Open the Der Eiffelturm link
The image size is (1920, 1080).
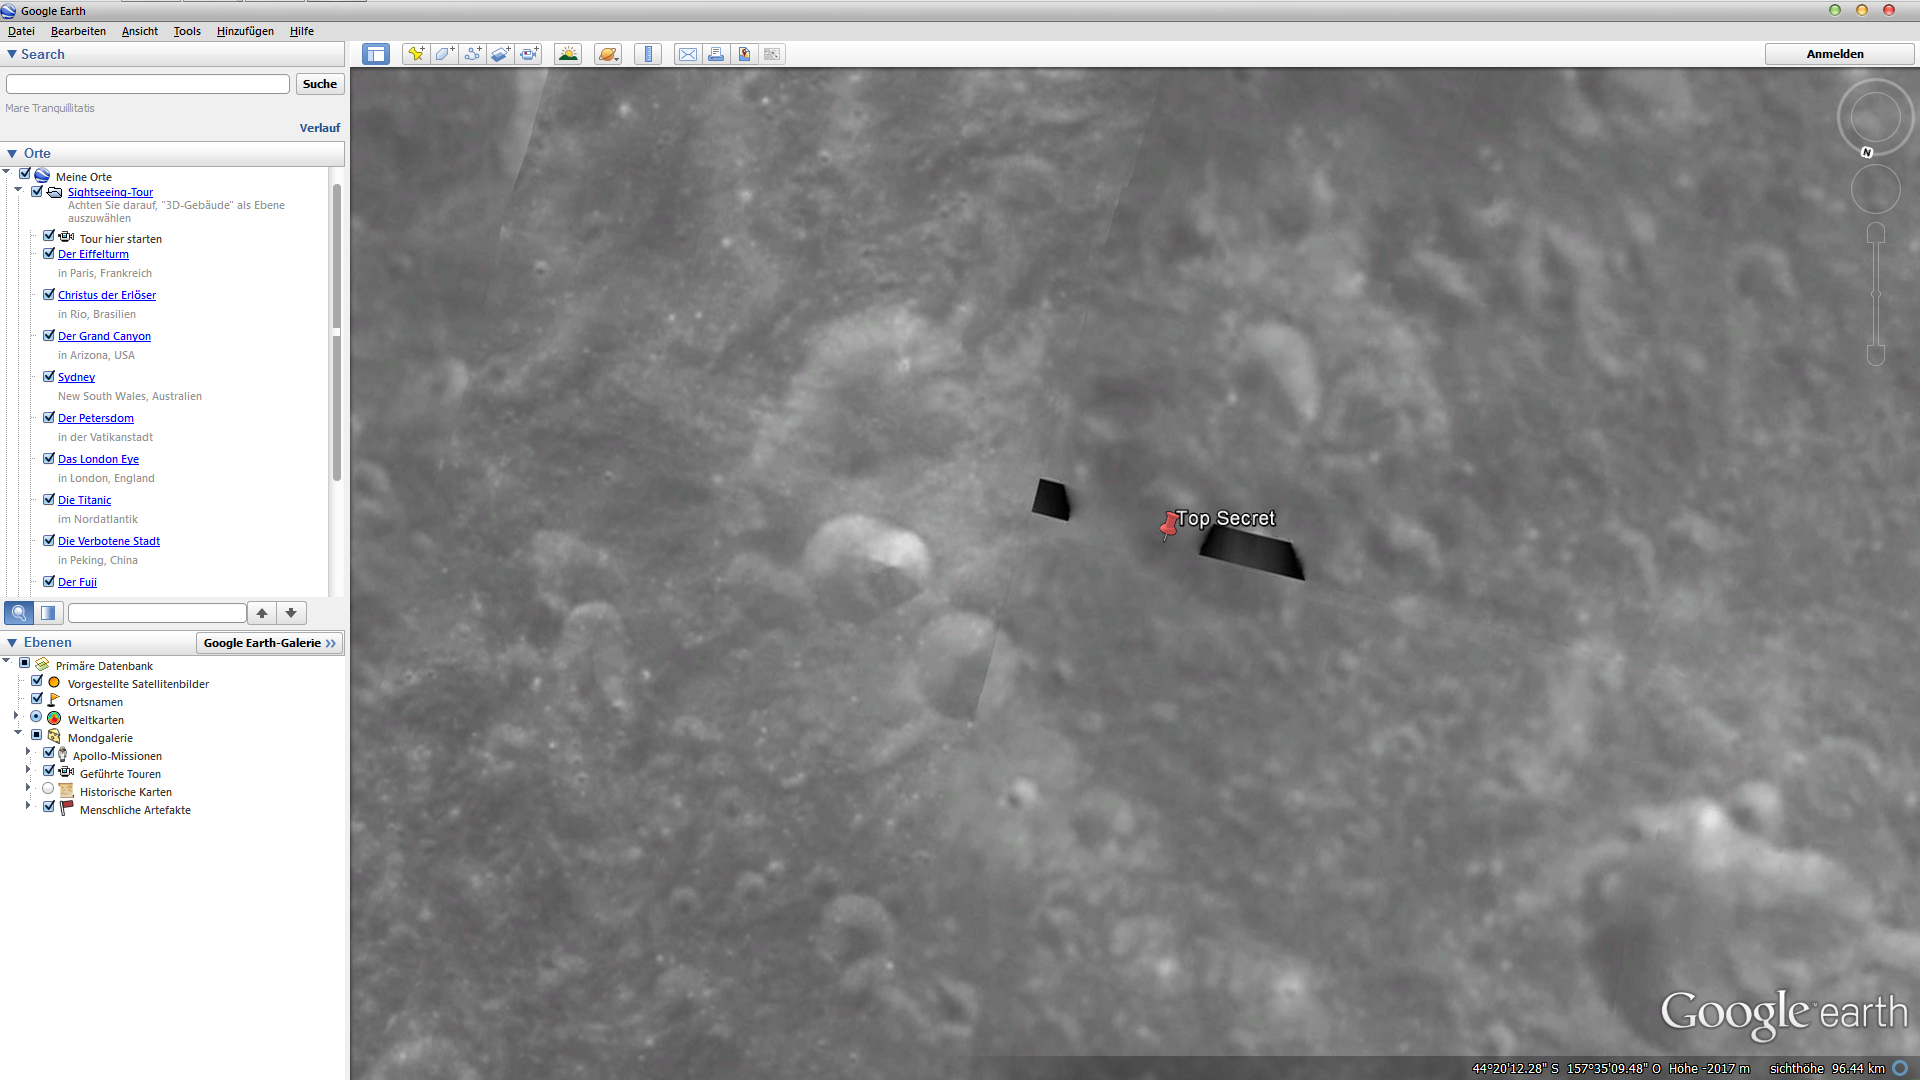click(x=93, y=254)
